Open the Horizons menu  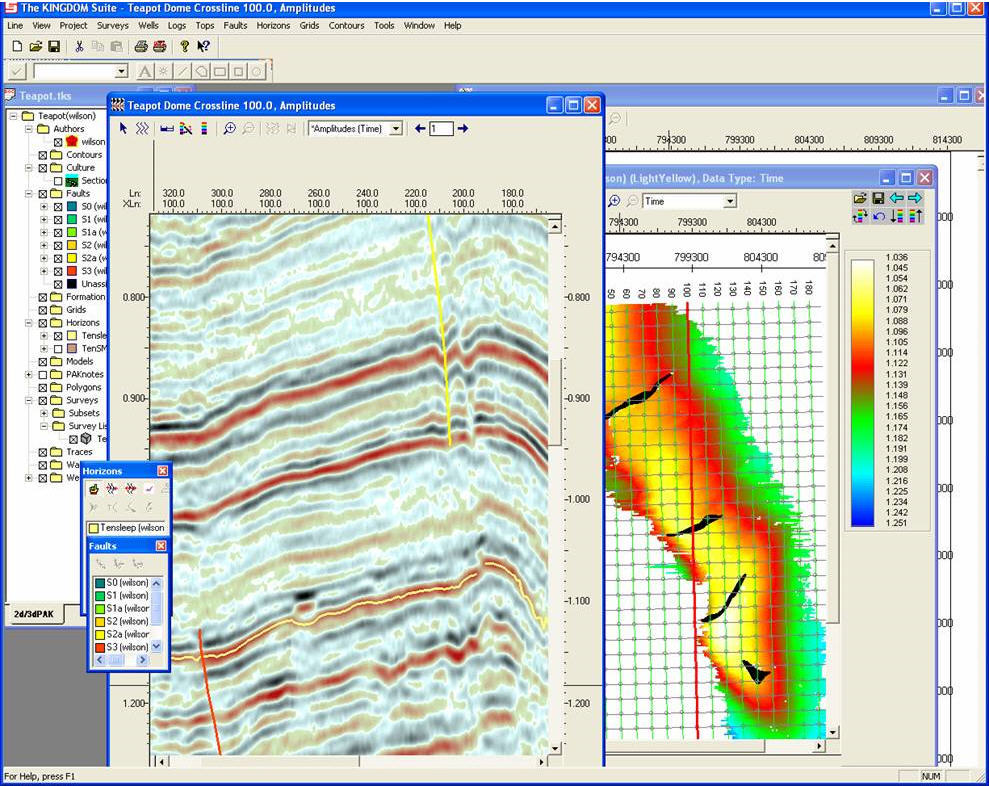(273, 25)
